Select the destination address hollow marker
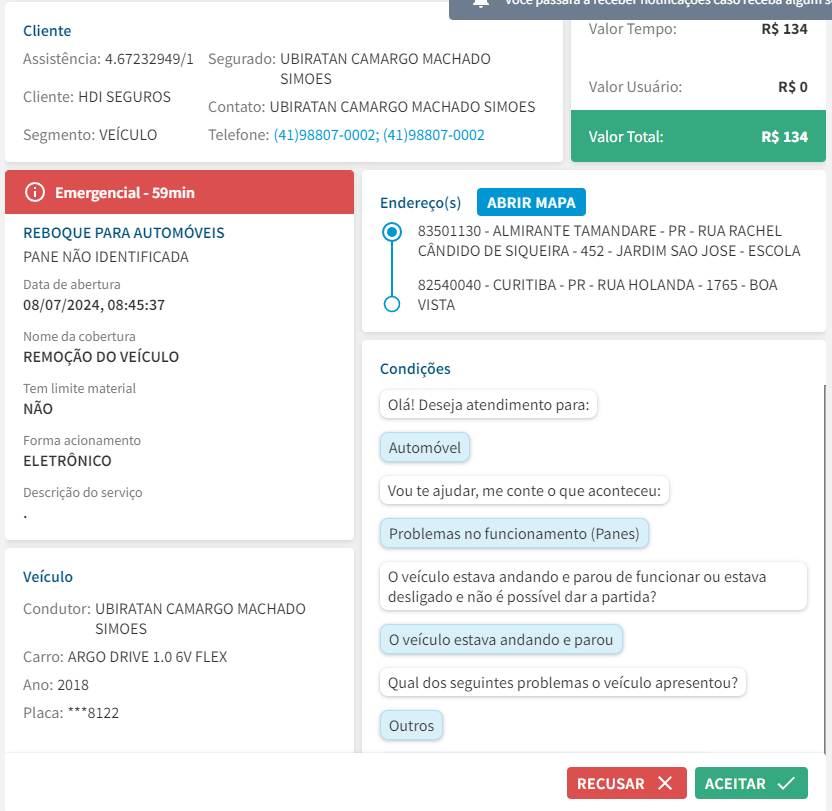The image size is (832, 811). pos(392,304)
